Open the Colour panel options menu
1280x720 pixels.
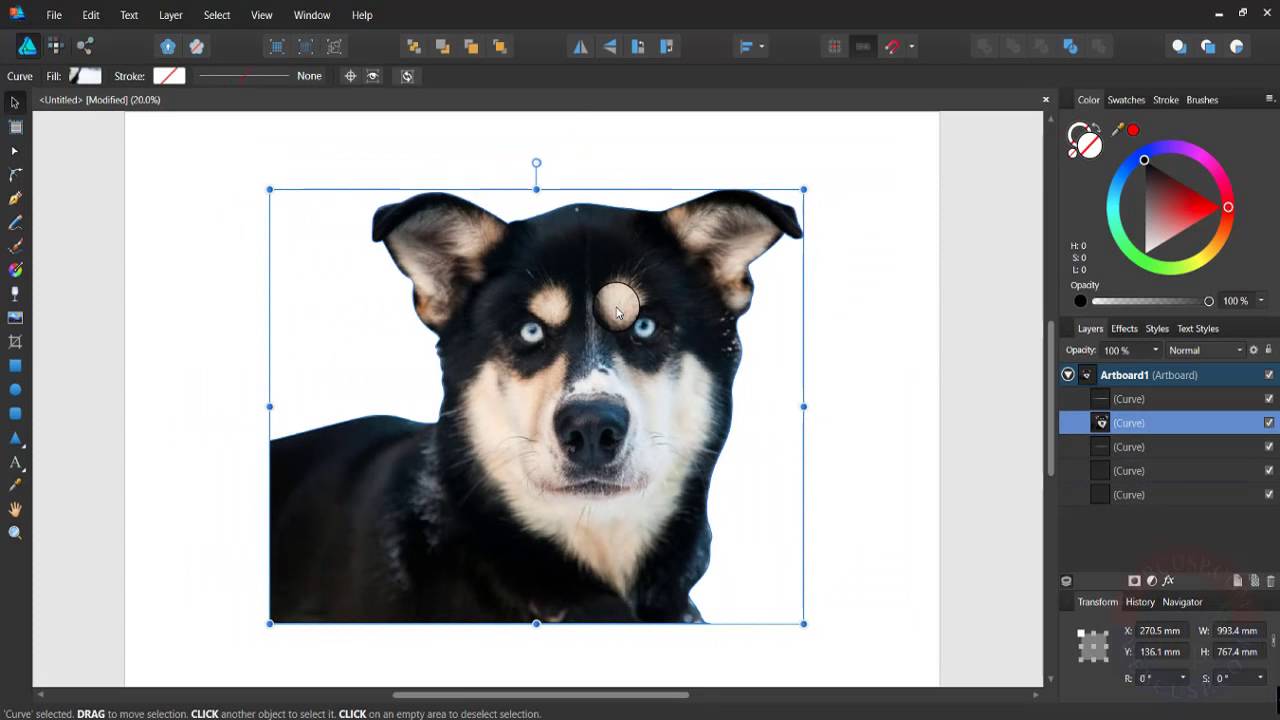(1270, 99)
